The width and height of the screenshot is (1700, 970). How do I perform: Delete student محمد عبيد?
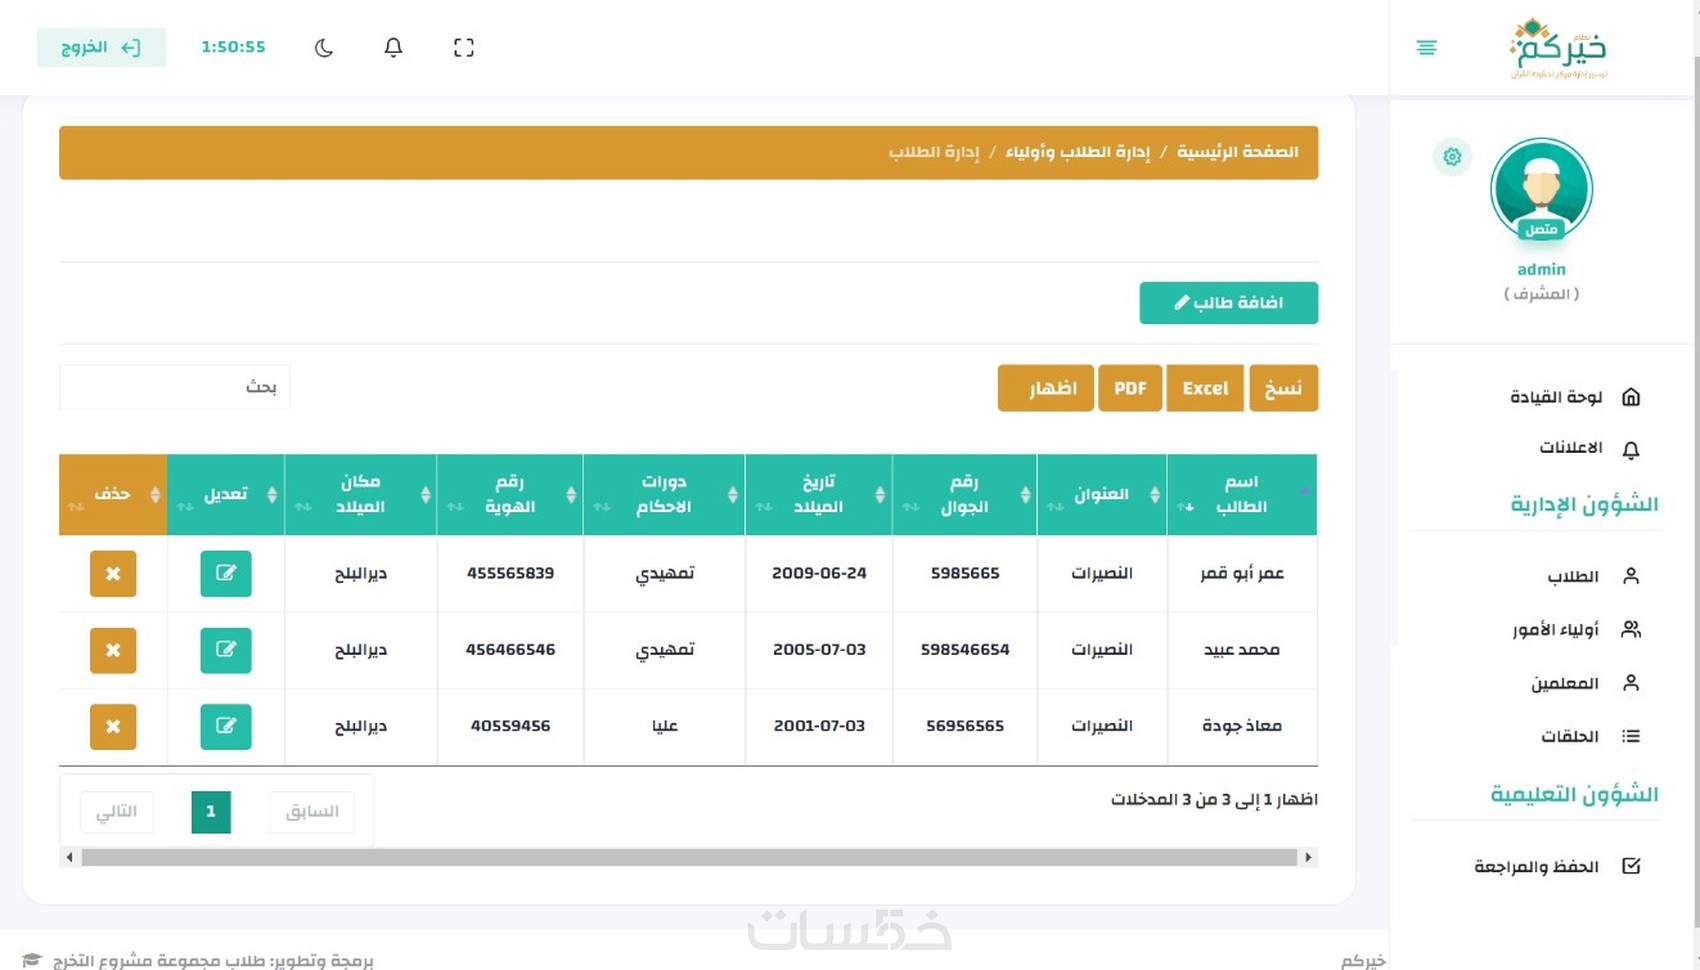click(x=113, y=650)
